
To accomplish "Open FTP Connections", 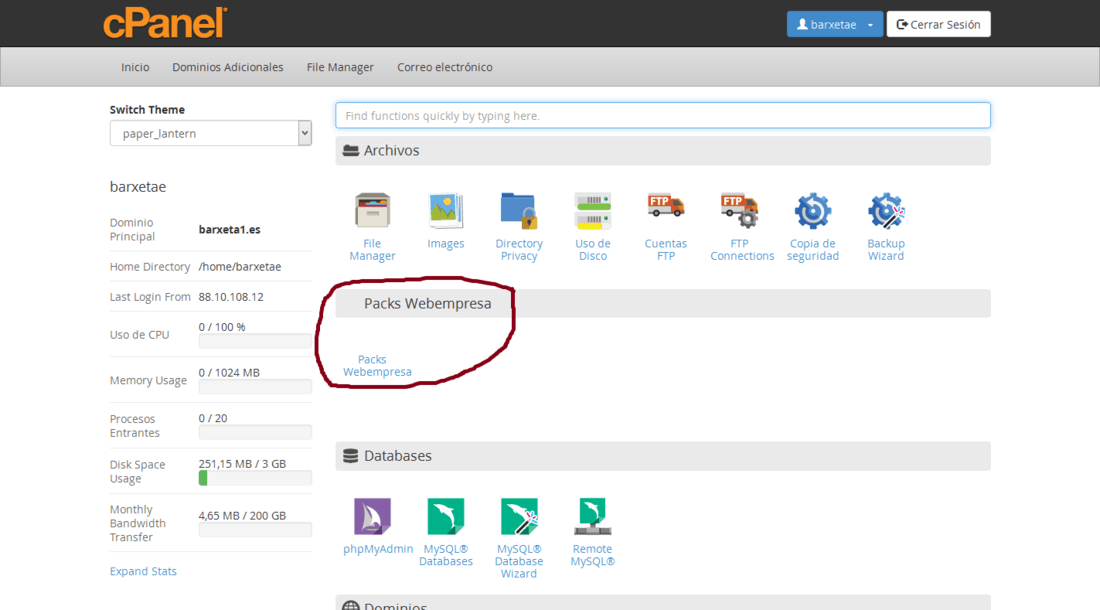I will (x=739, y=210).
